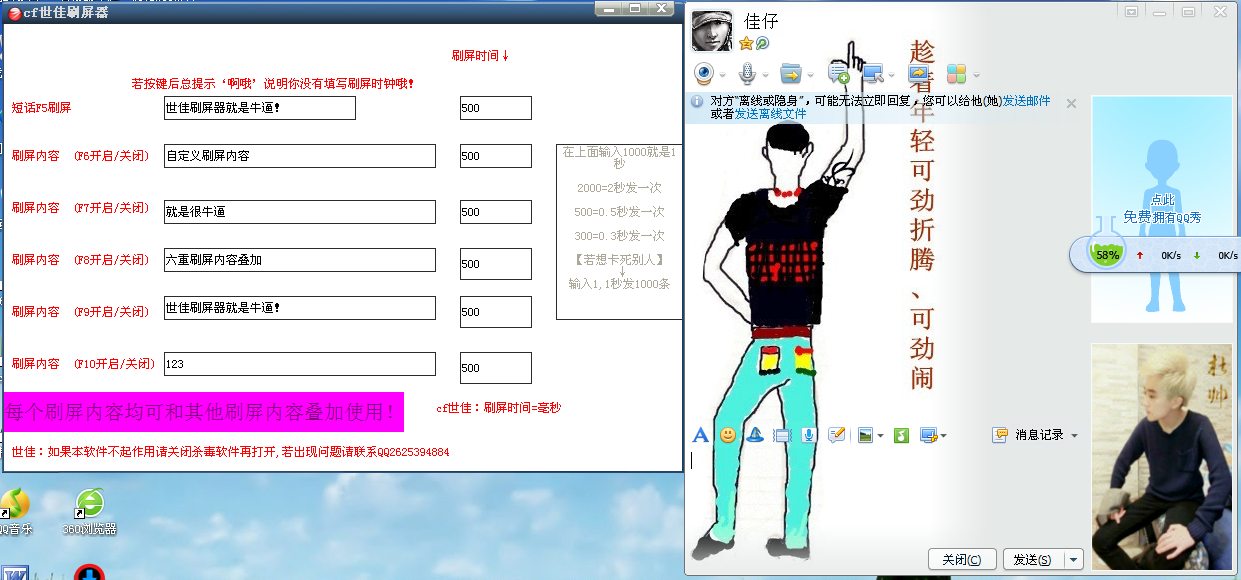Click the green magnifier icon under 佳仔
Image resolution: width=1241 pixels, height=580 pixels.
click(762, 44)
